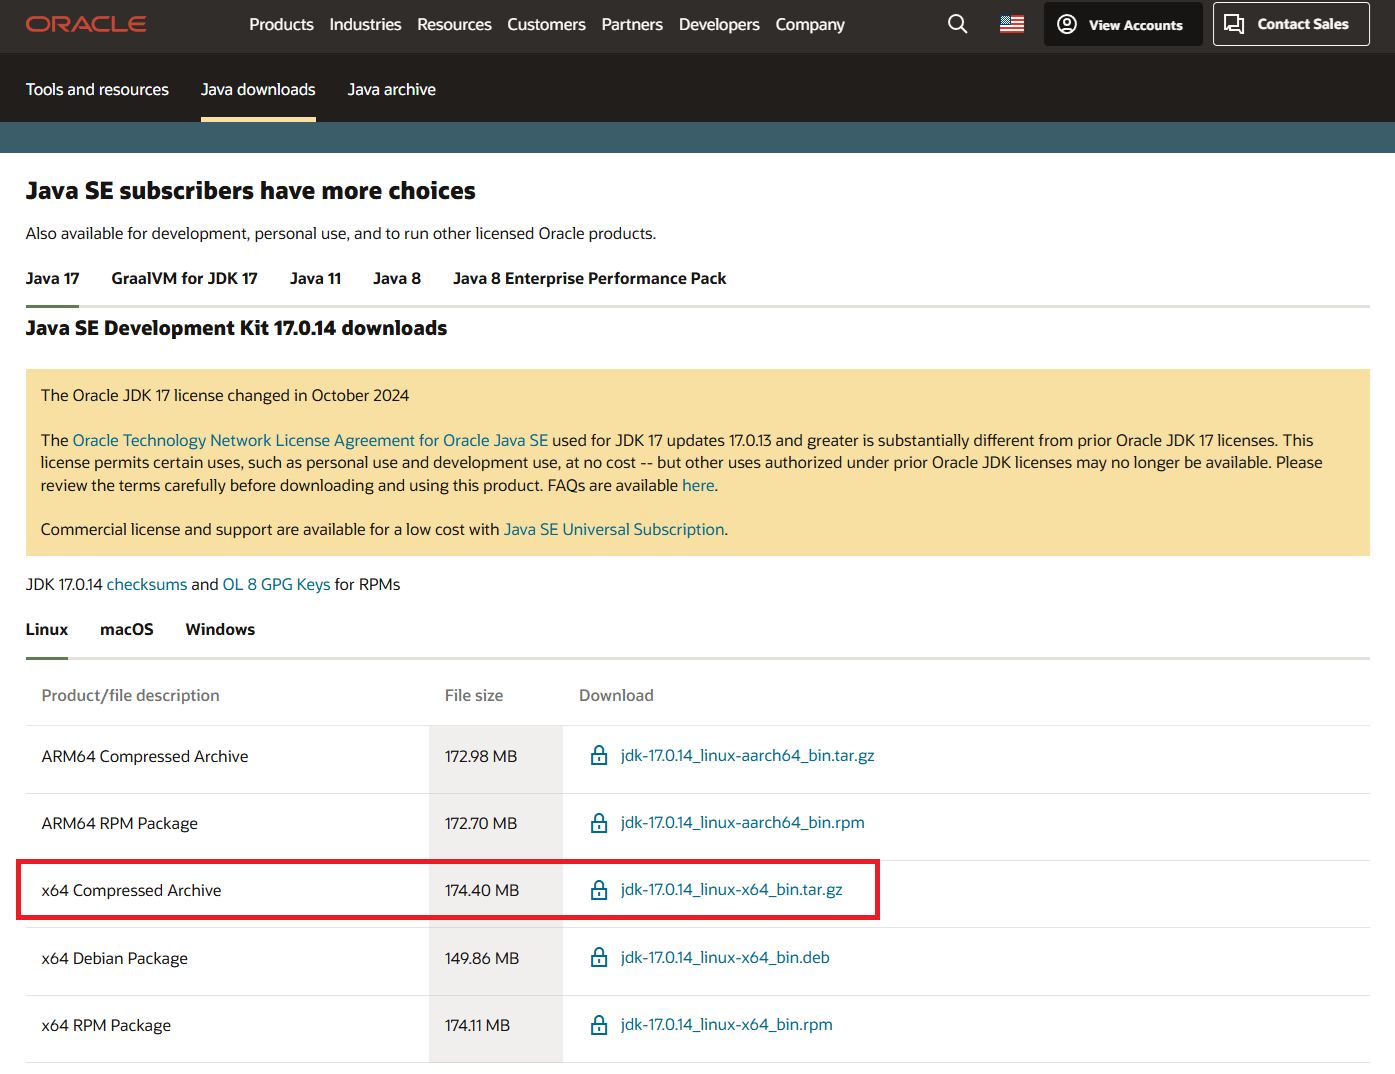The image size is (1395, 1074).
Task: Download jdk-17.0.14_linux-x64_bin.deb
Action: 725,957
